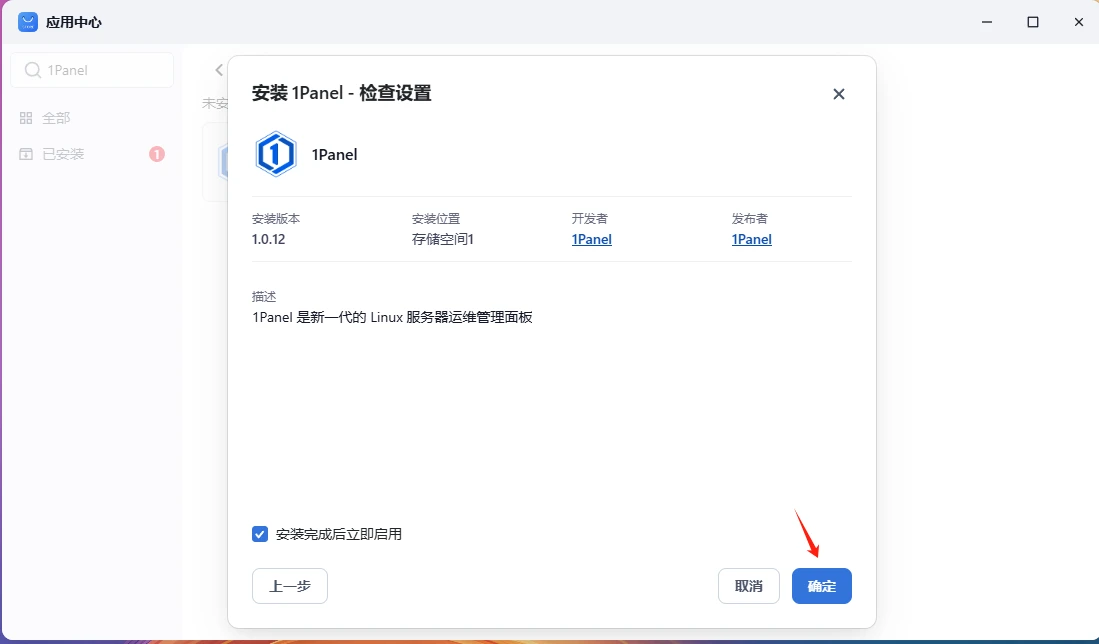Viewport: 1099px width, 644px height.
Task: Click the red notification badge on 已安装
Action: coord(157,154)
